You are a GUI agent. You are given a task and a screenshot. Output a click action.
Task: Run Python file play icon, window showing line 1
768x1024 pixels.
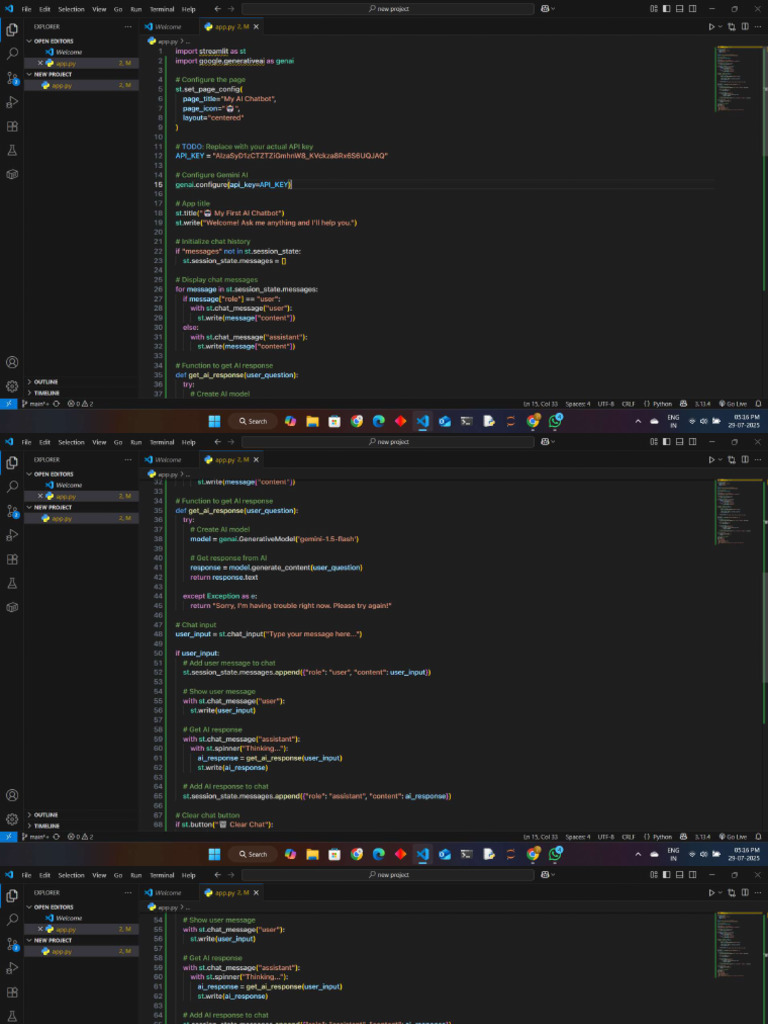tap(712, 27)
